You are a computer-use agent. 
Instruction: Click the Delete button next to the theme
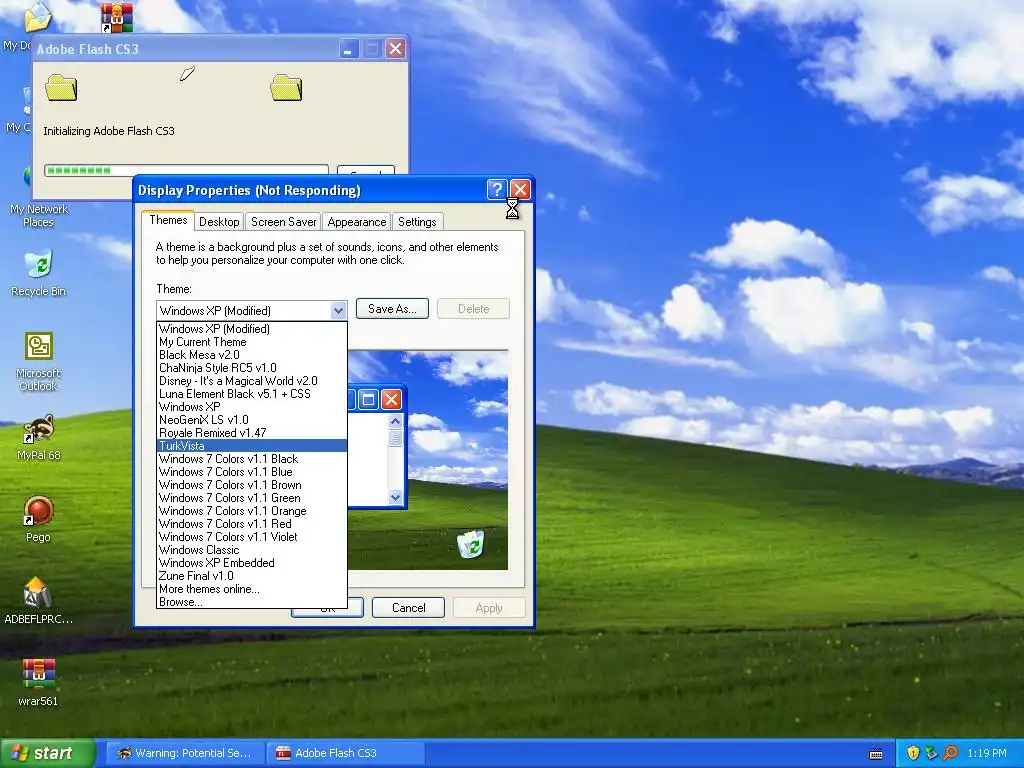(473, 309)
